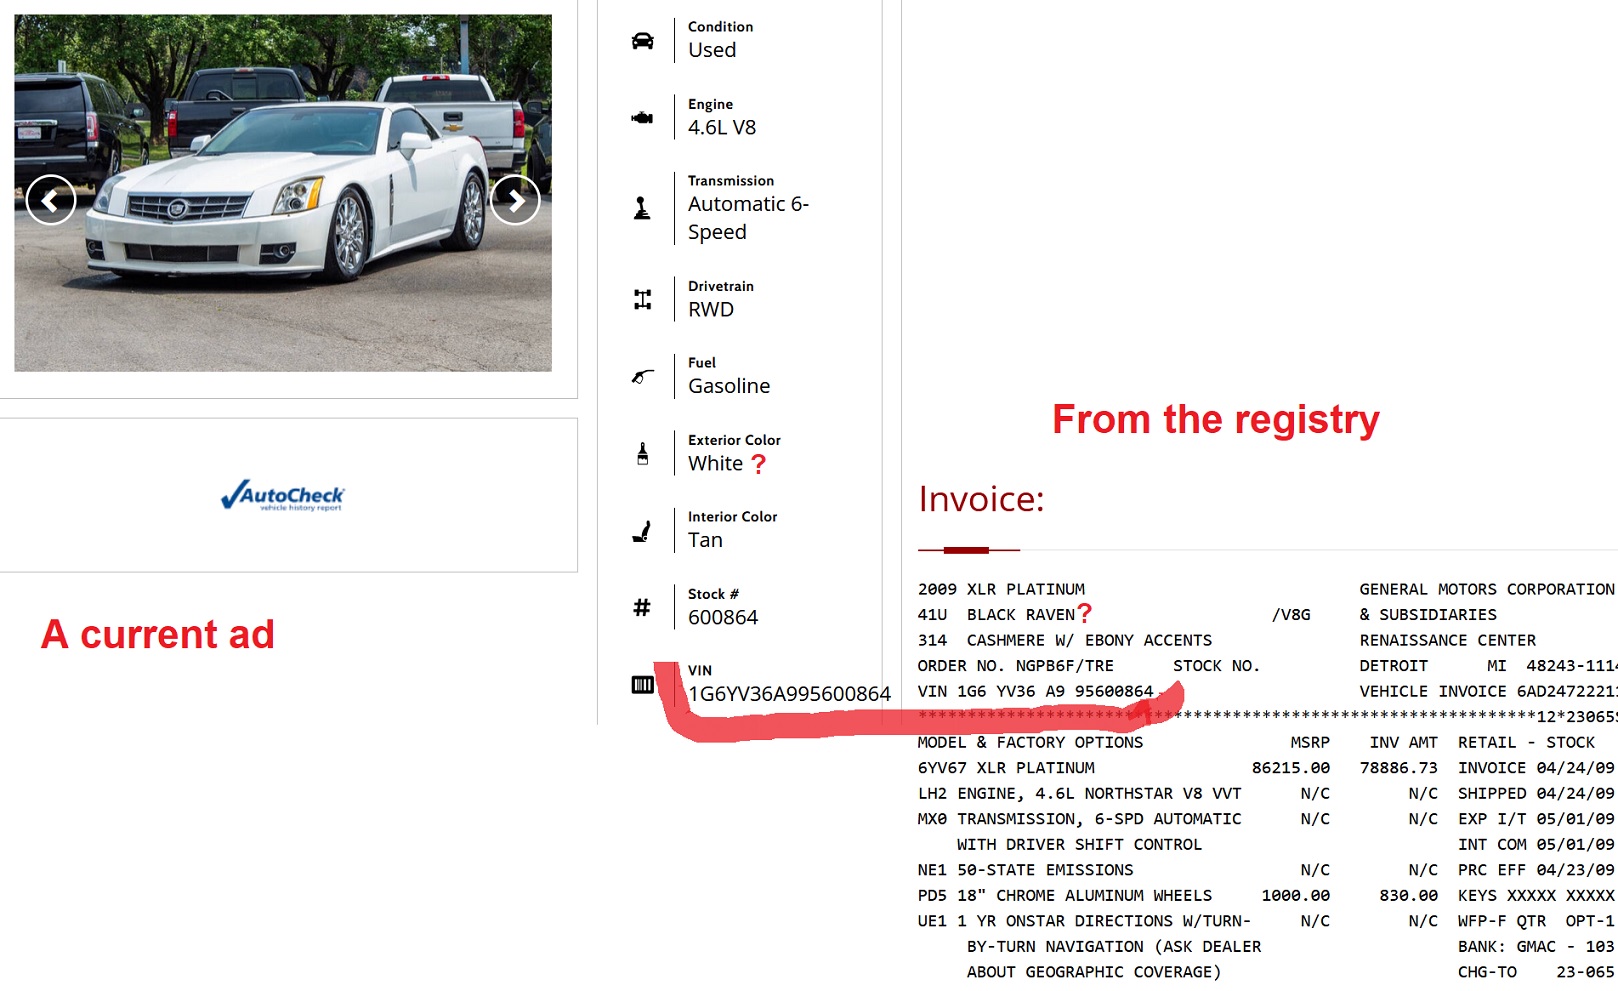Viewport: 1618px width, 991px height.
Task: Click the Interior Color seat icon
Action: (642, 531)
